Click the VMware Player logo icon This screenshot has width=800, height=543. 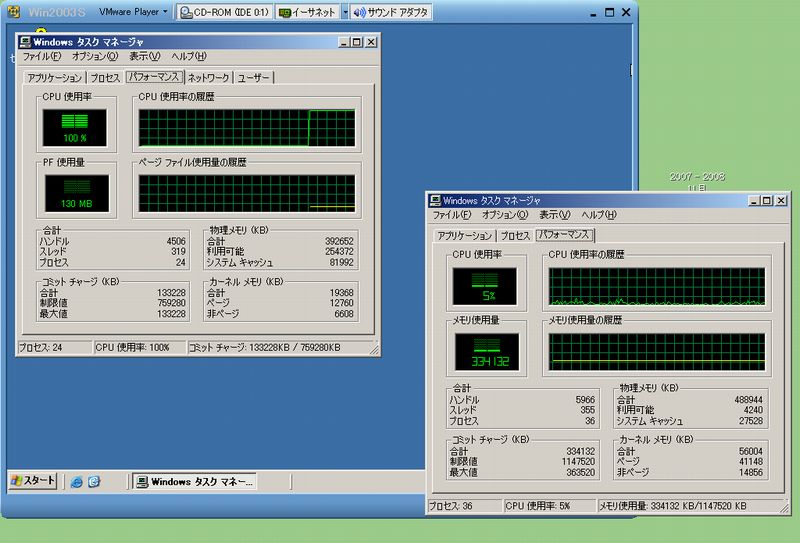(x=14, y=12)
